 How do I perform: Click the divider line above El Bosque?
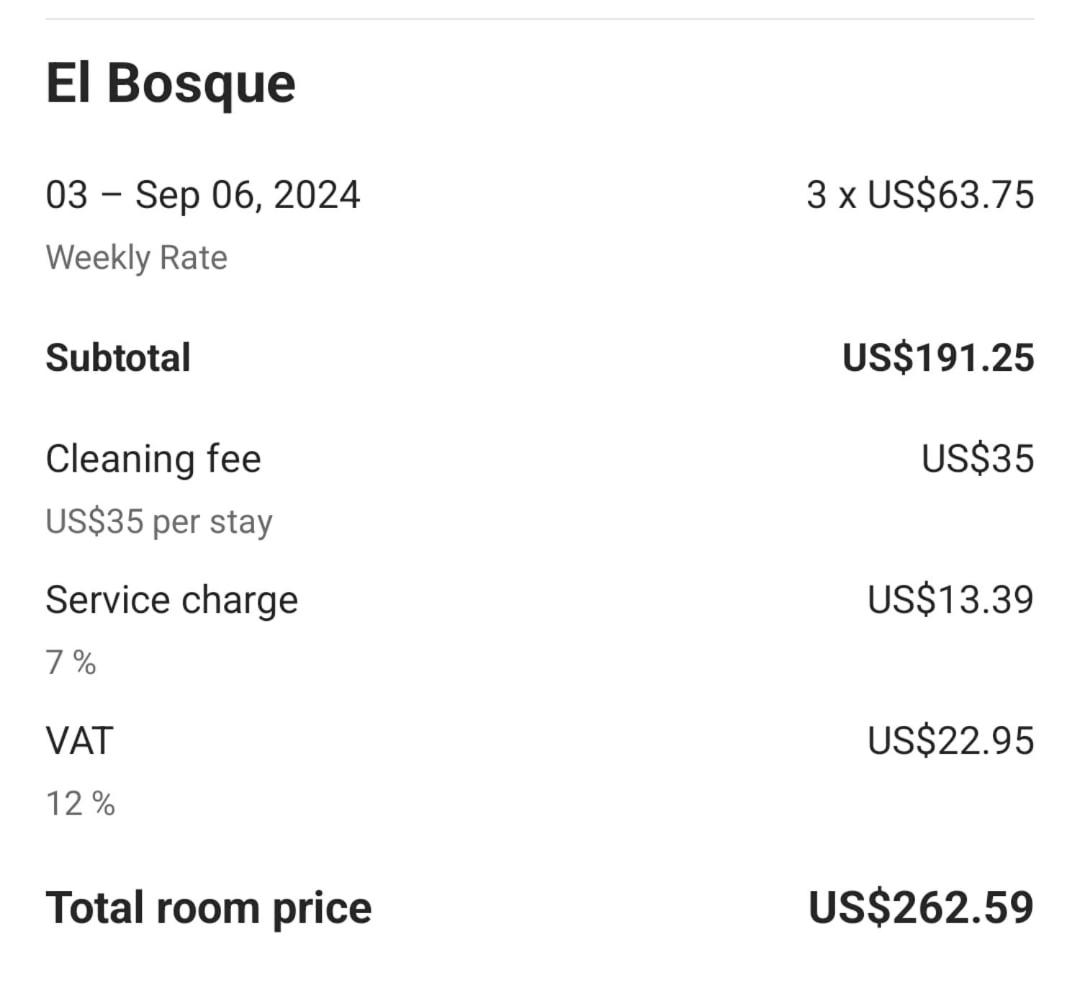[540, 19]
